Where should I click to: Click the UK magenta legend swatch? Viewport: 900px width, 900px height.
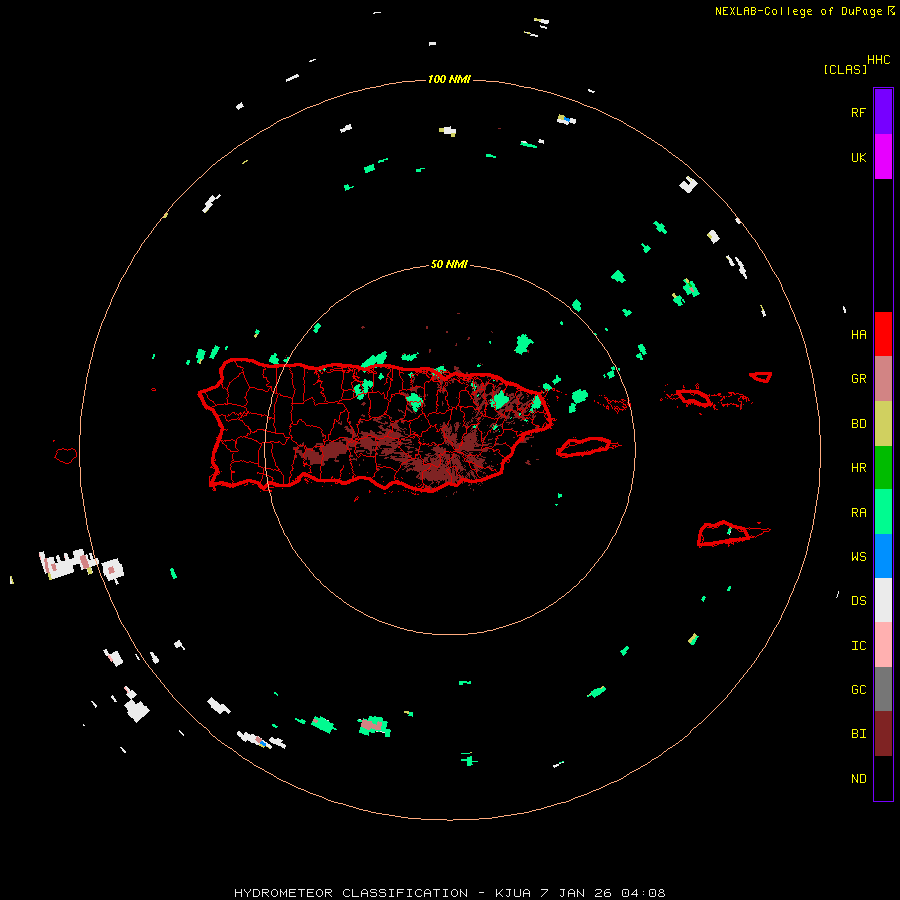point(883,157)
